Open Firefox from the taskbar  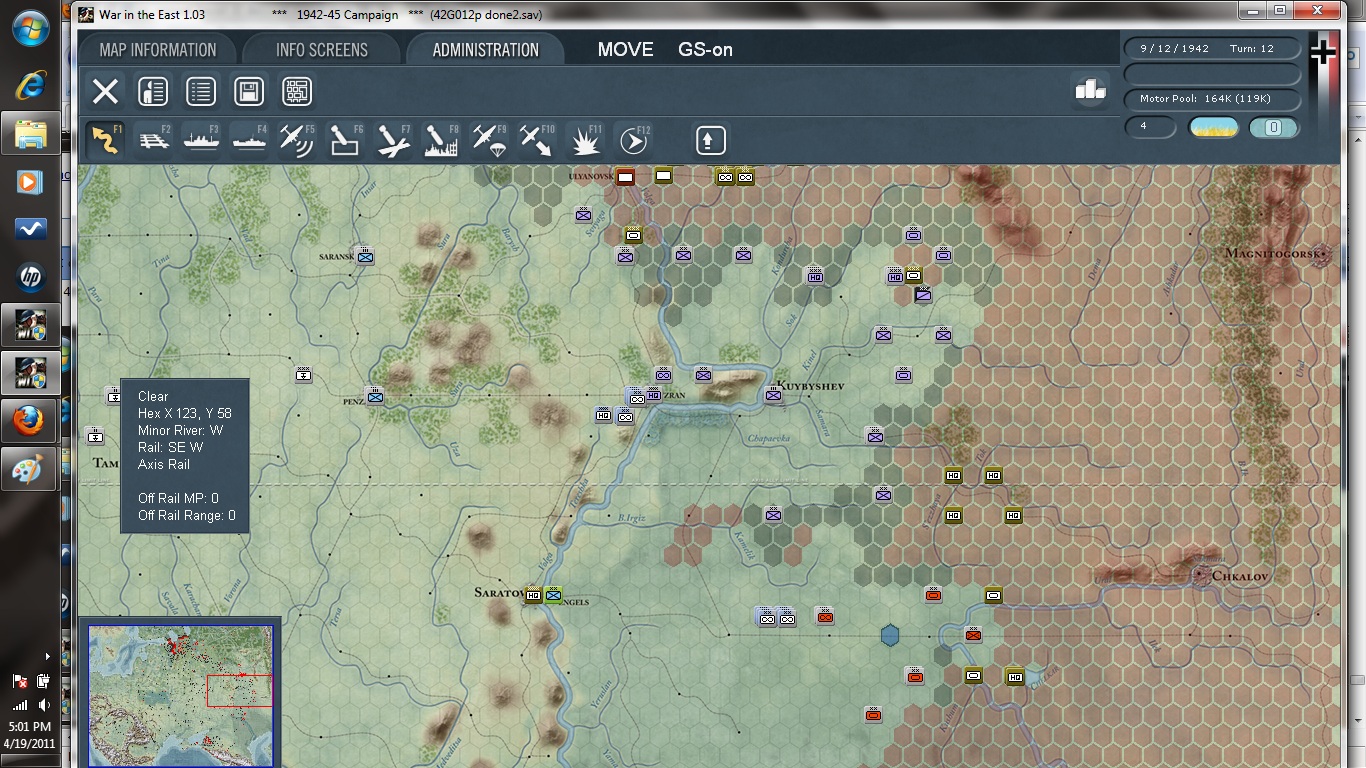30,422
